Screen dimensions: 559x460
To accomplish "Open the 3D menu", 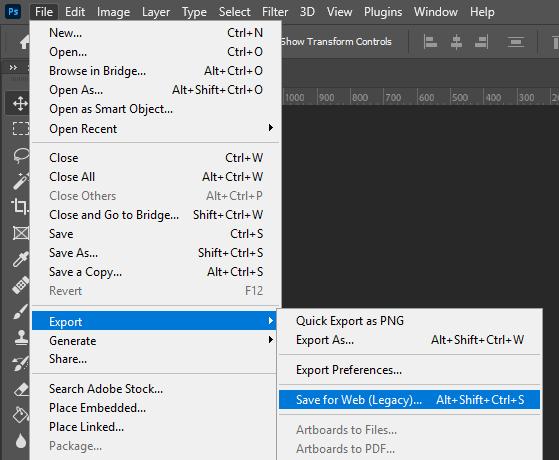I will [307, 12].
